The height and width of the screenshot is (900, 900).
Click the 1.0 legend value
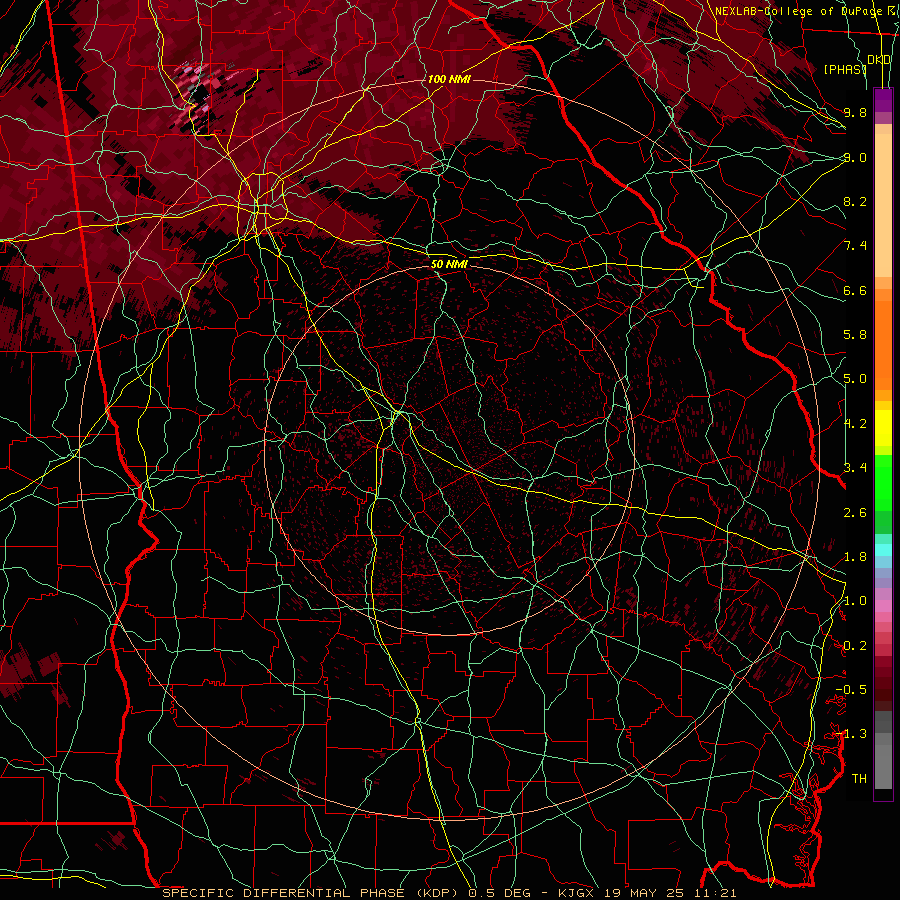coord(855,601)
